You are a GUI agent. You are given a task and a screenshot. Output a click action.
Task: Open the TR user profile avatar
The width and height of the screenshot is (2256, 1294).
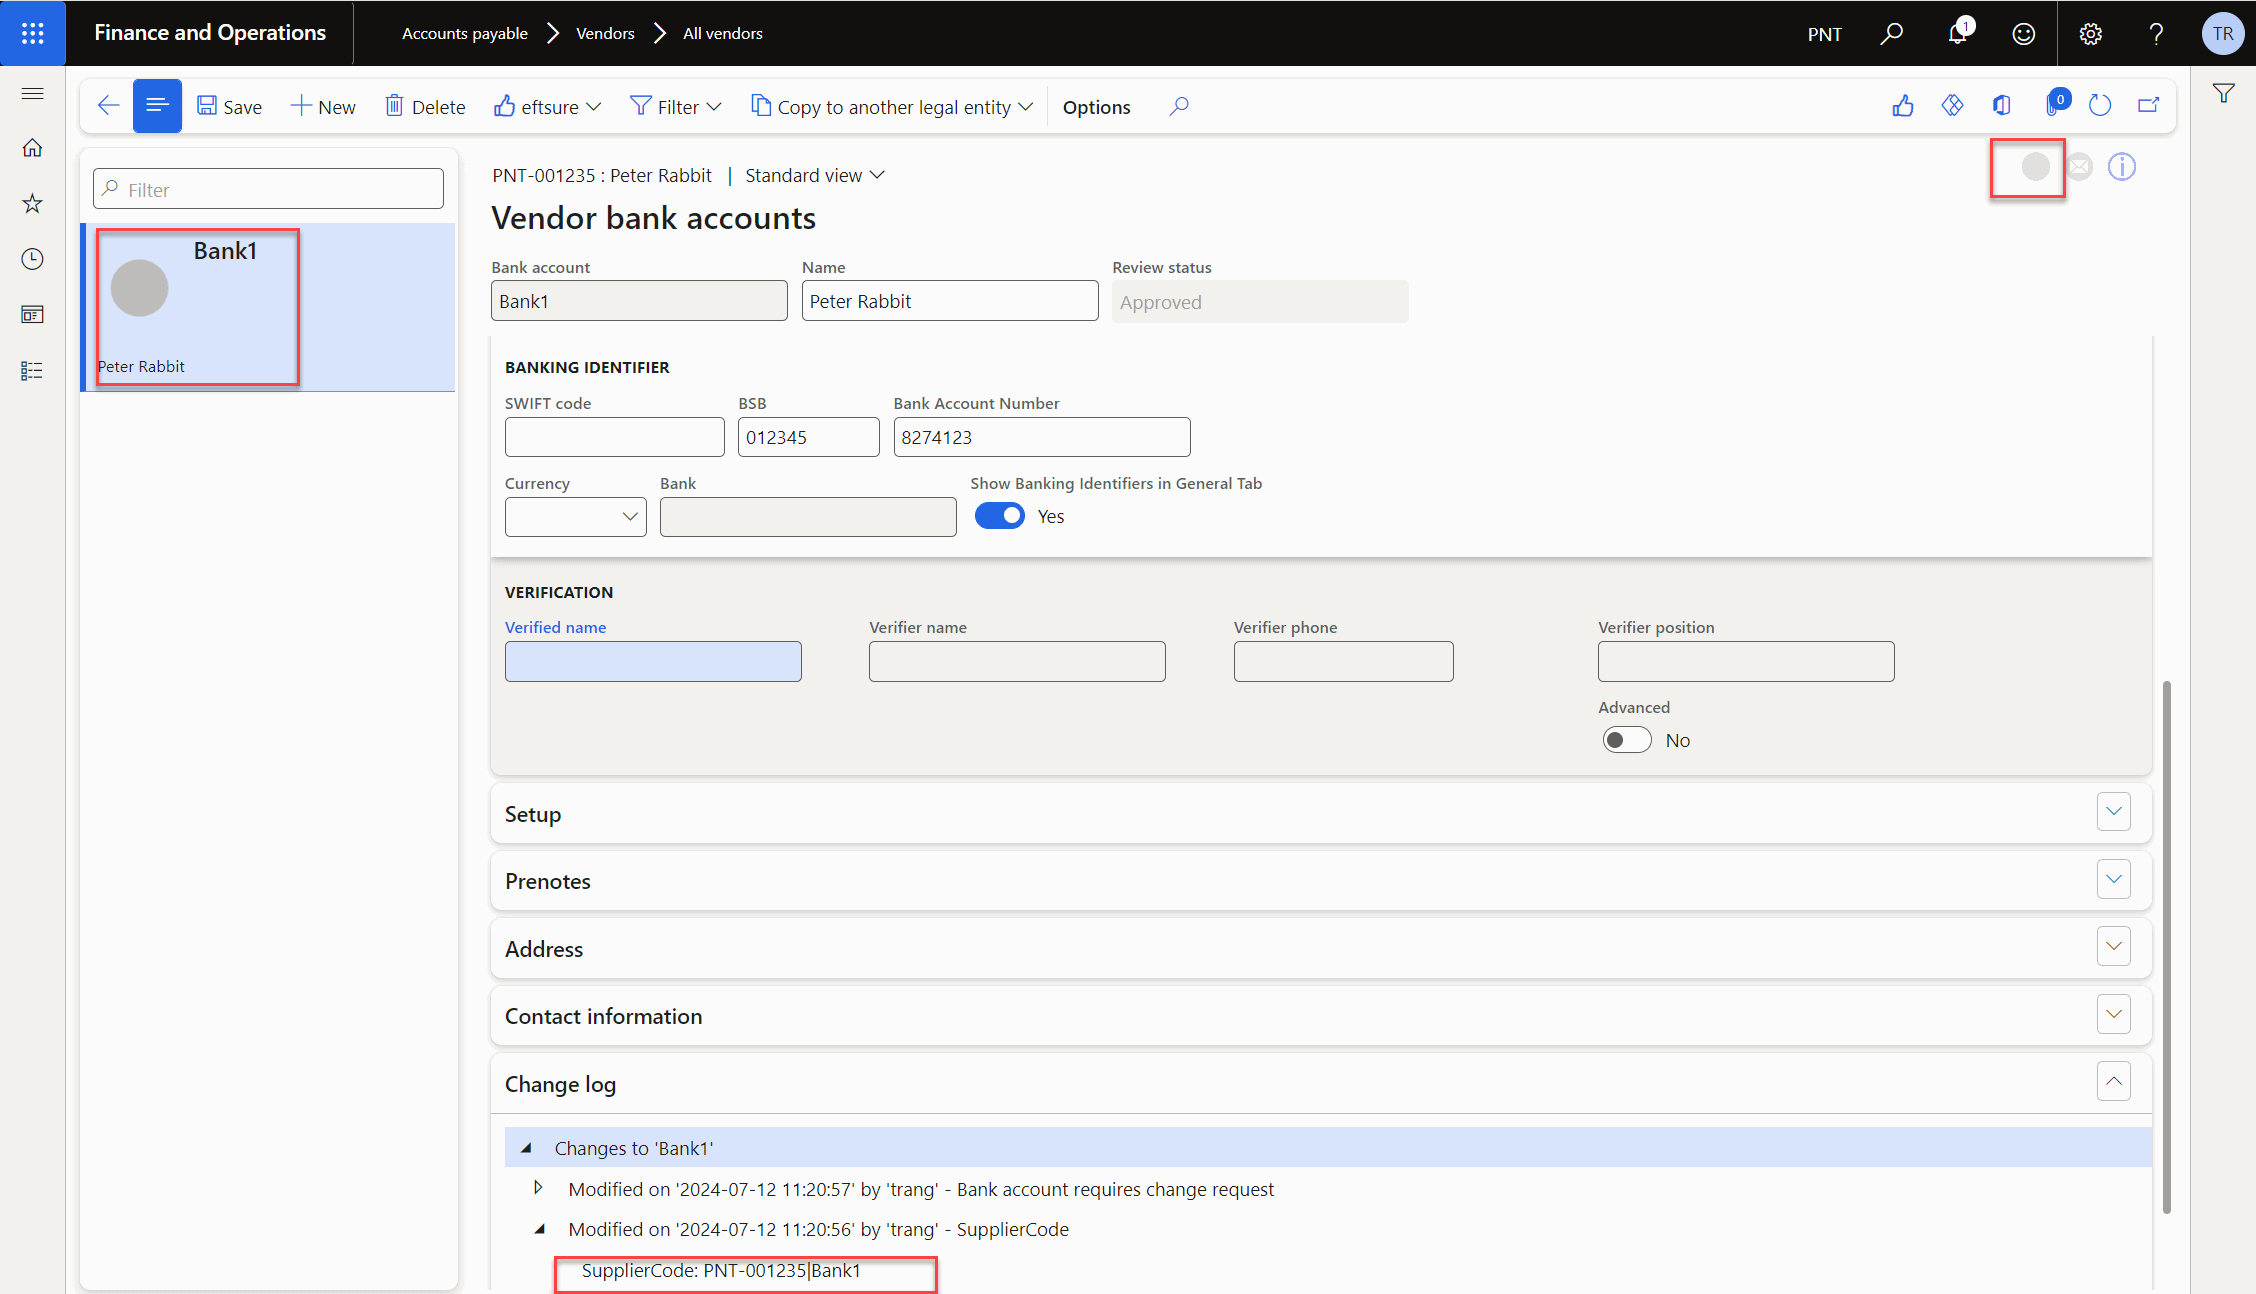(x=2223, y=33)
